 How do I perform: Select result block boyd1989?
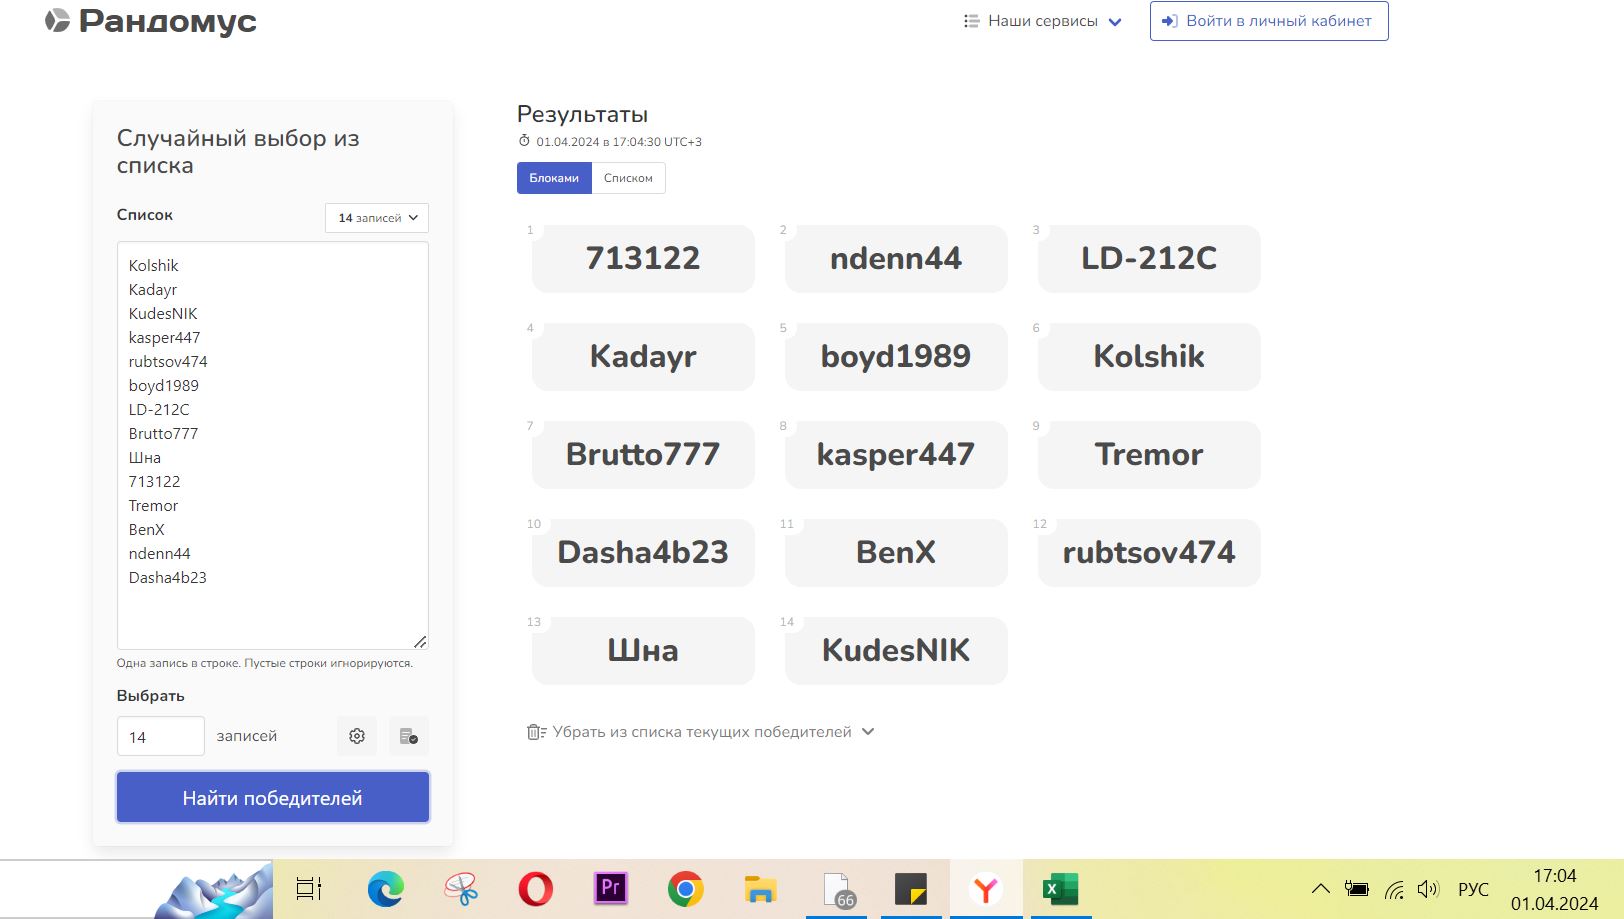(x=896, y=357)
